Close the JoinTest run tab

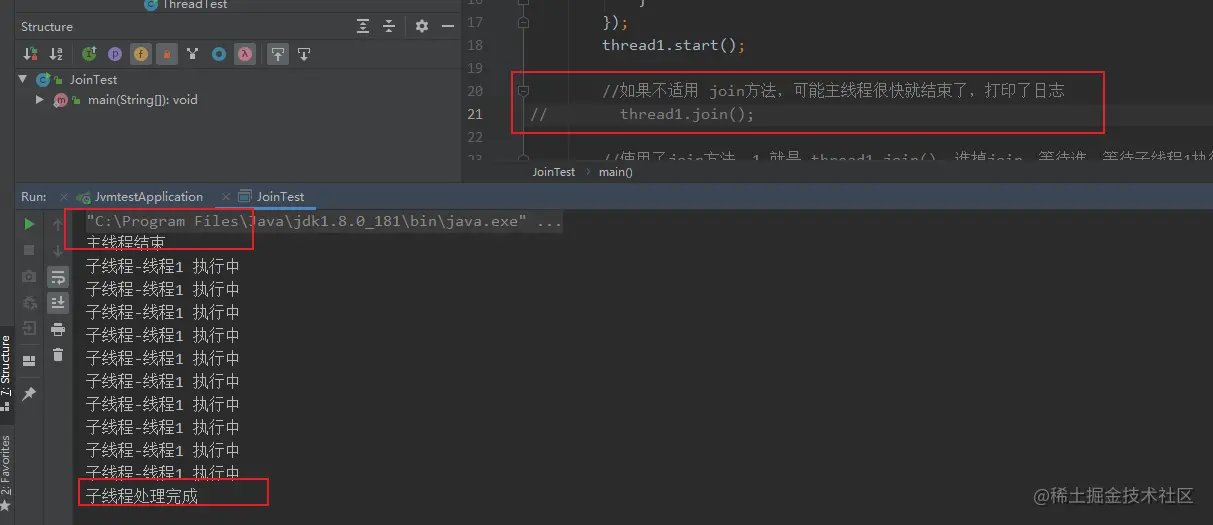226,197
